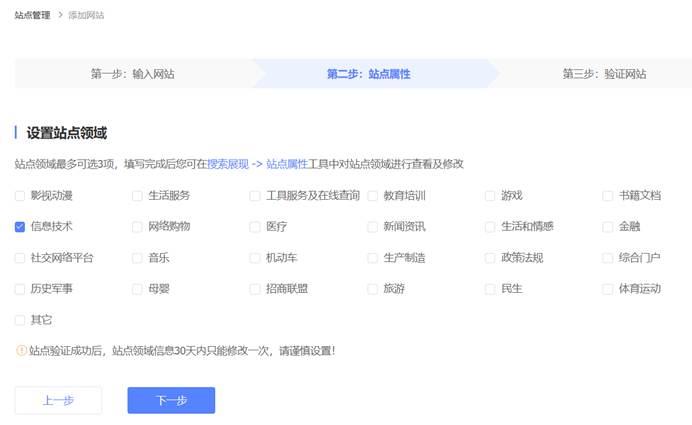
Task: Enable the 社交网络平台 checkbox
Action: pyautogui.click(x=20, y=258)
